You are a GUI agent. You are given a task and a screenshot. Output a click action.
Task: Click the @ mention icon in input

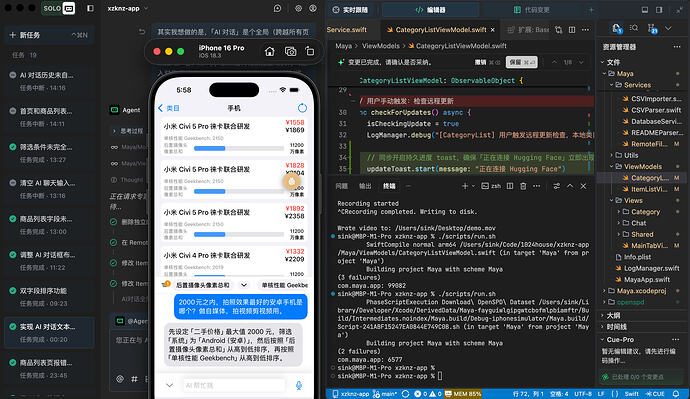[120, 379]
